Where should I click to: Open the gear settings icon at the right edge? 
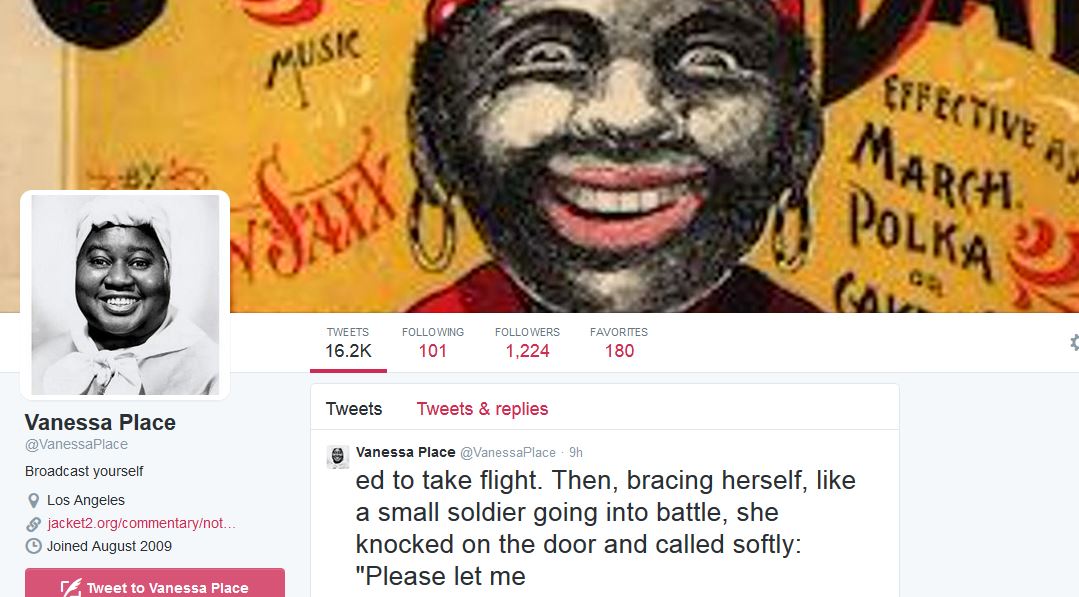point(1074,342)
